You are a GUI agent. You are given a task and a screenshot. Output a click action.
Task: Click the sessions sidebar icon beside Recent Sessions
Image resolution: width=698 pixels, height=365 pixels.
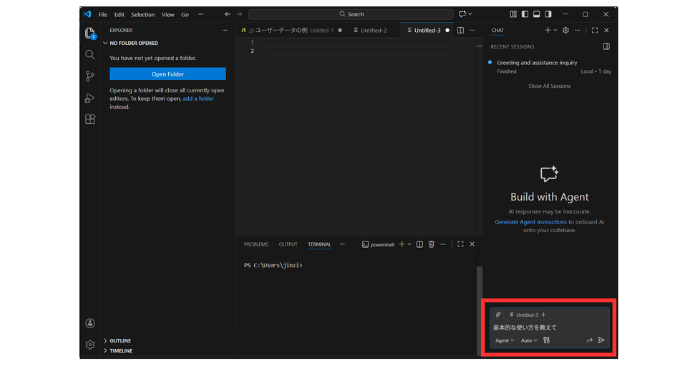tap(606, 47)
